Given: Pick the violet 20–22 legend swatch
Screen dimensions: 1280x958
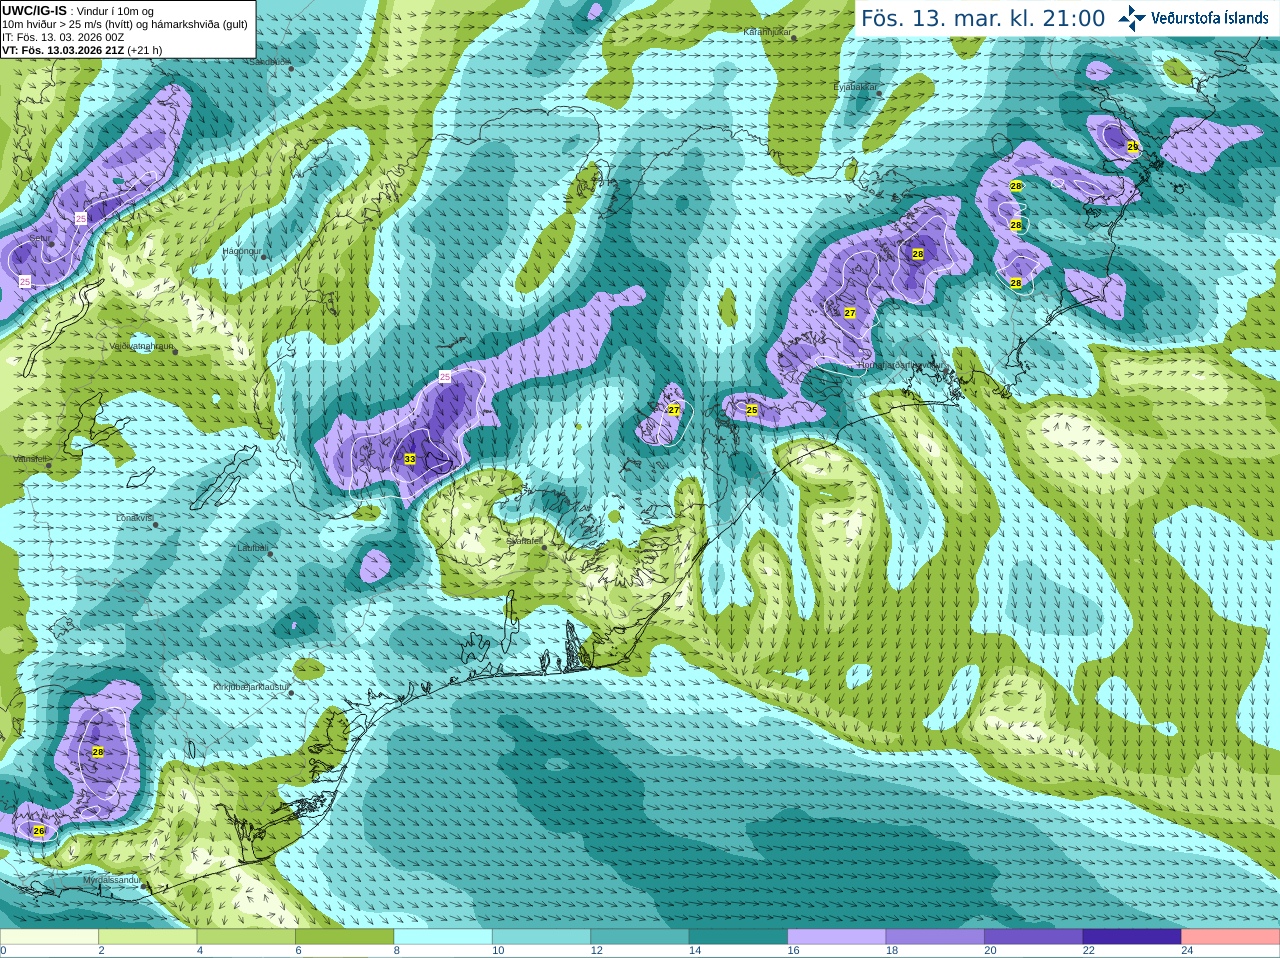Looking at the screenshot, I should [x=1034, y=937].
